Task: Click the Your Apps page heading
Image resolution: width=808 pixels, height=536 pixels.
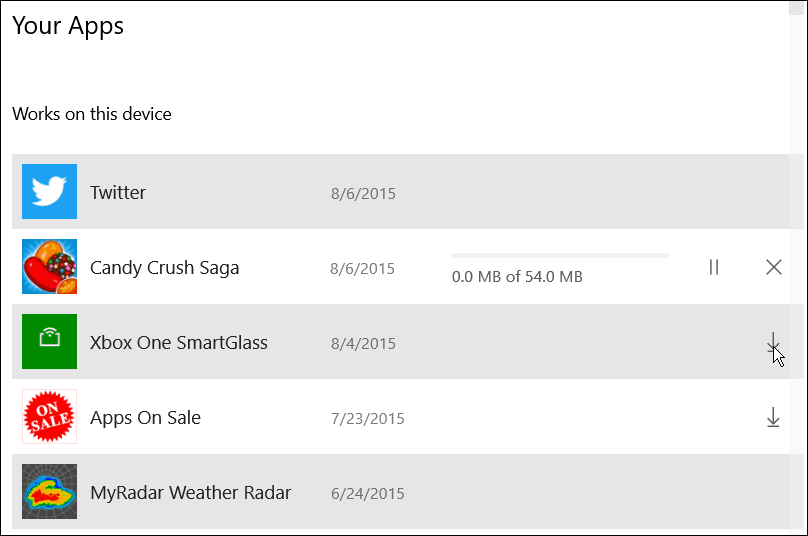Action: [68, 26]
